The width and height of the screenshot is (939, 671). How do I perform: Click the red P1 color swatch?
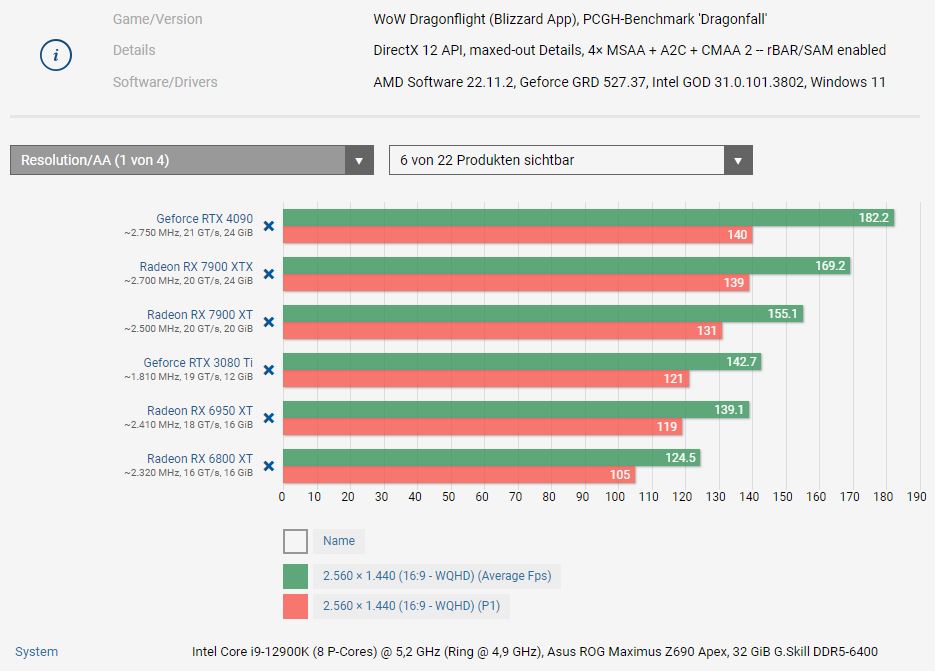point(295,606)
